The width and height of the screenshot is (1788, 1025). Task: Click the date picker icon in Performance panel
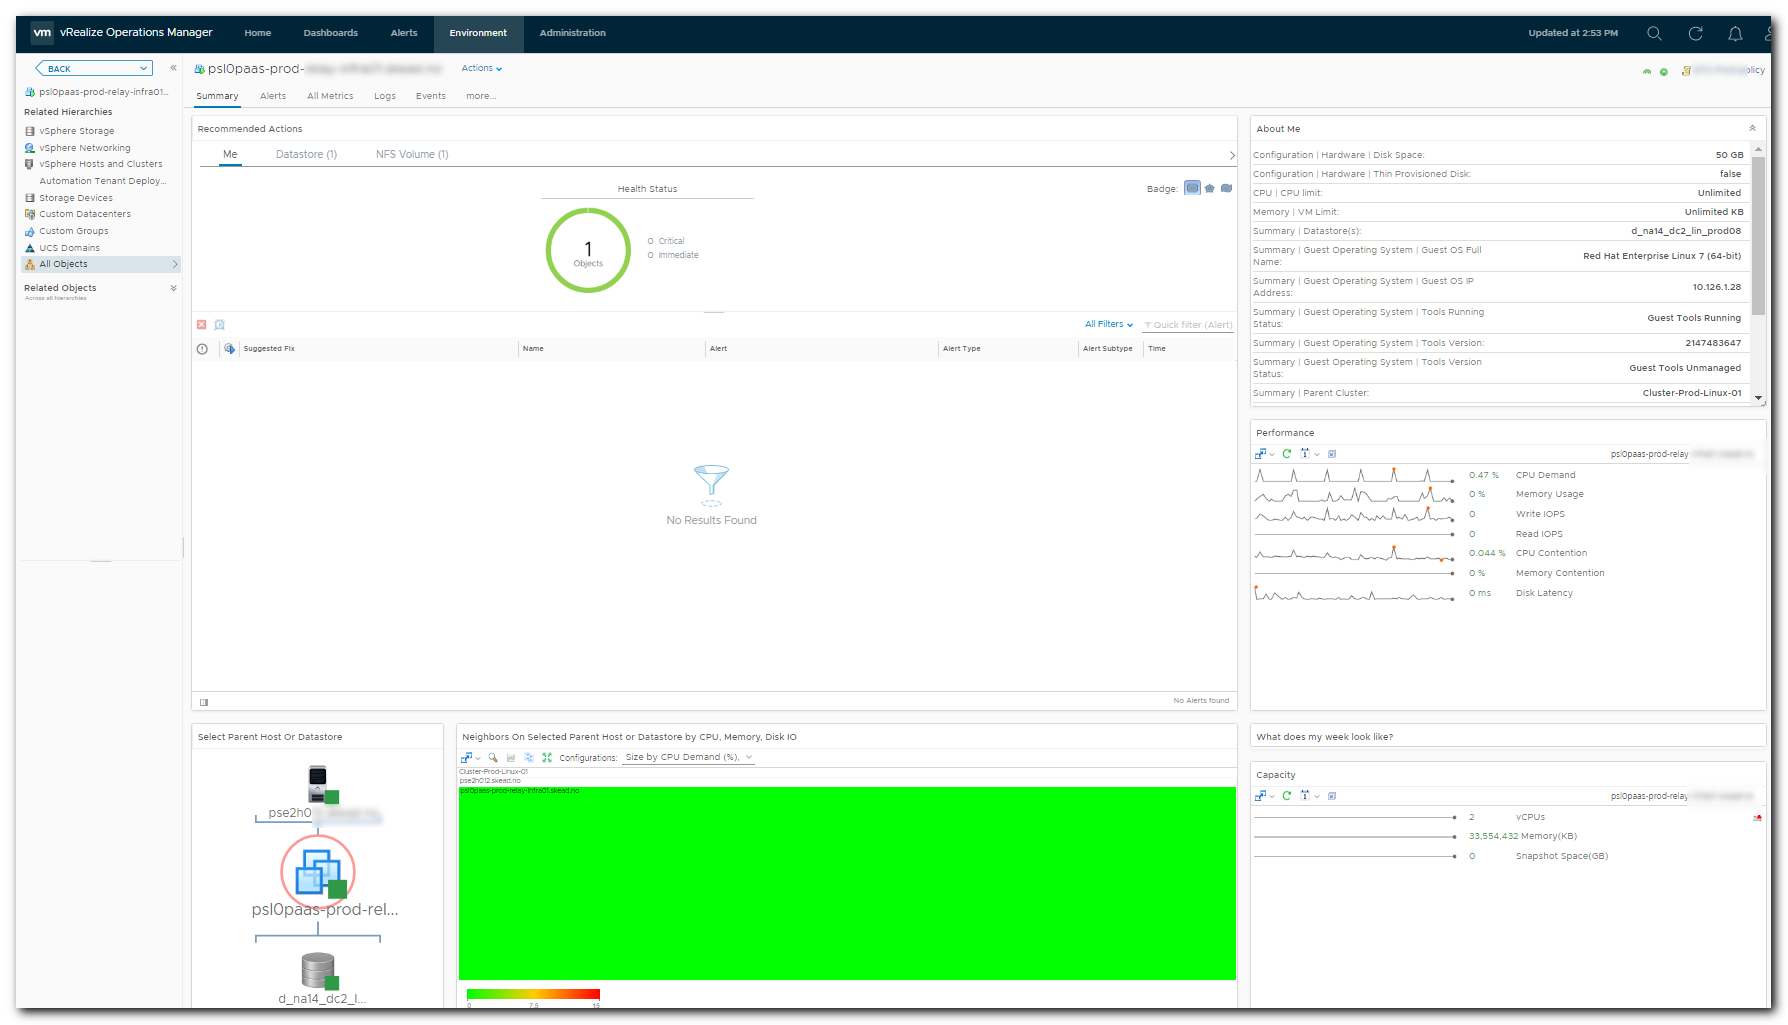pyautogui.click(x=1304, y=453)
